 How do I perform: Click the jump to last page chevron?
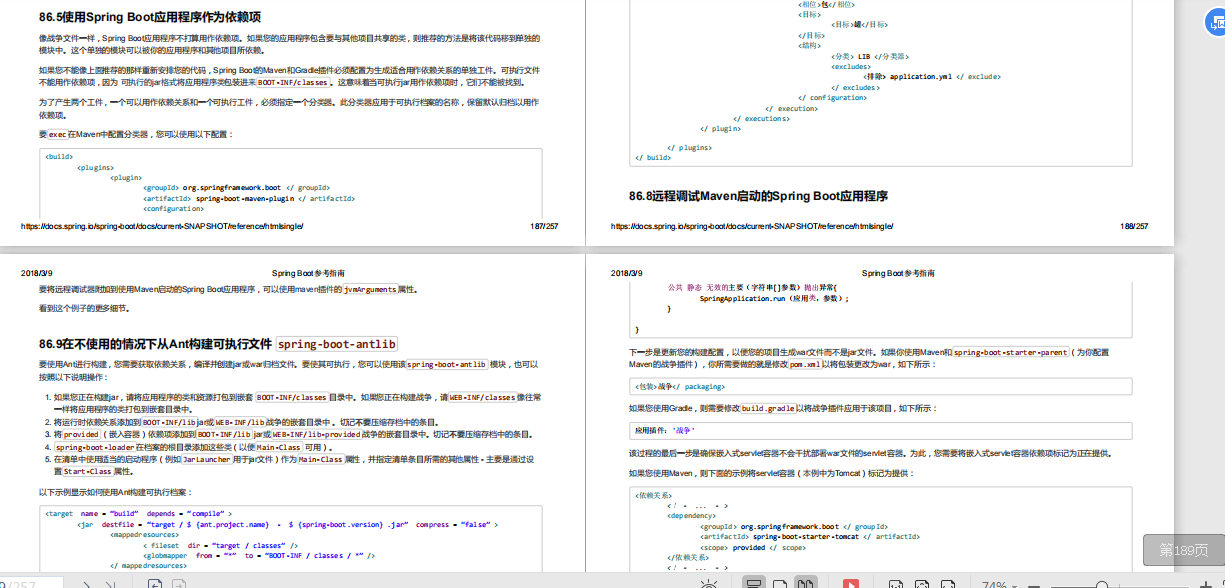(x=113, y=583)
